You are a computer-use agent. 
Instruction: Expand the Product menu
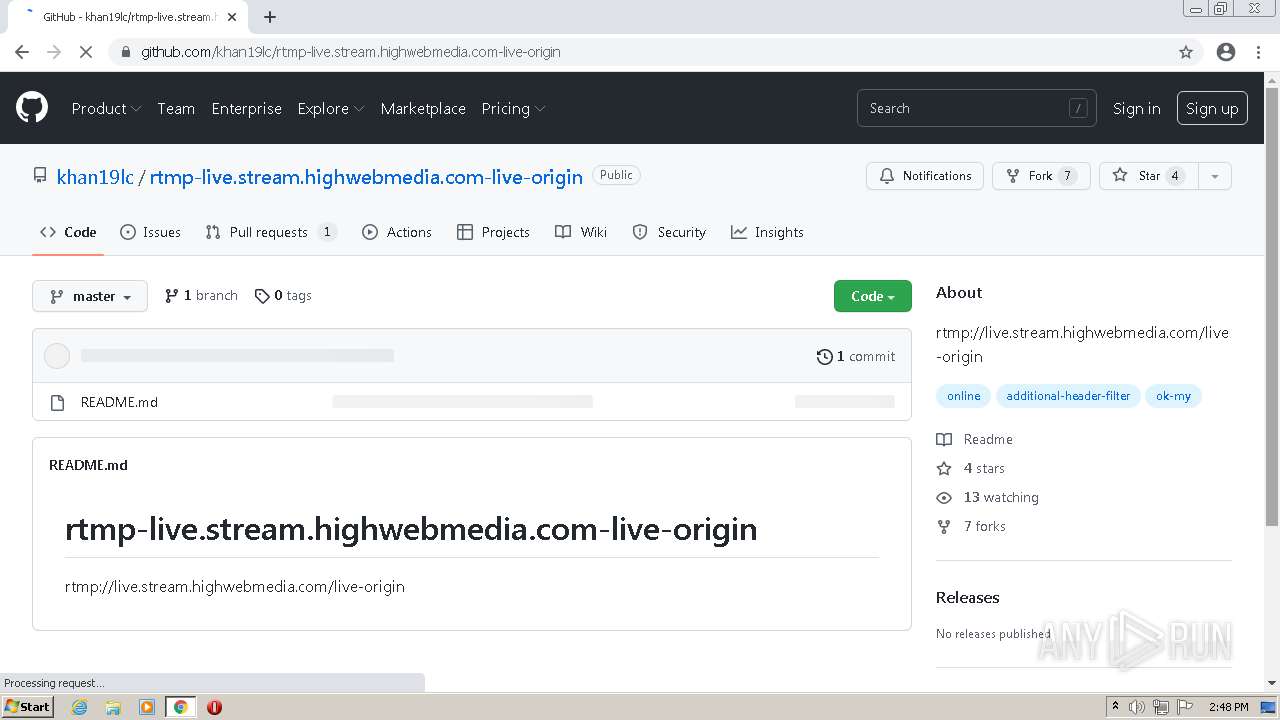click(x=106, y=108)
